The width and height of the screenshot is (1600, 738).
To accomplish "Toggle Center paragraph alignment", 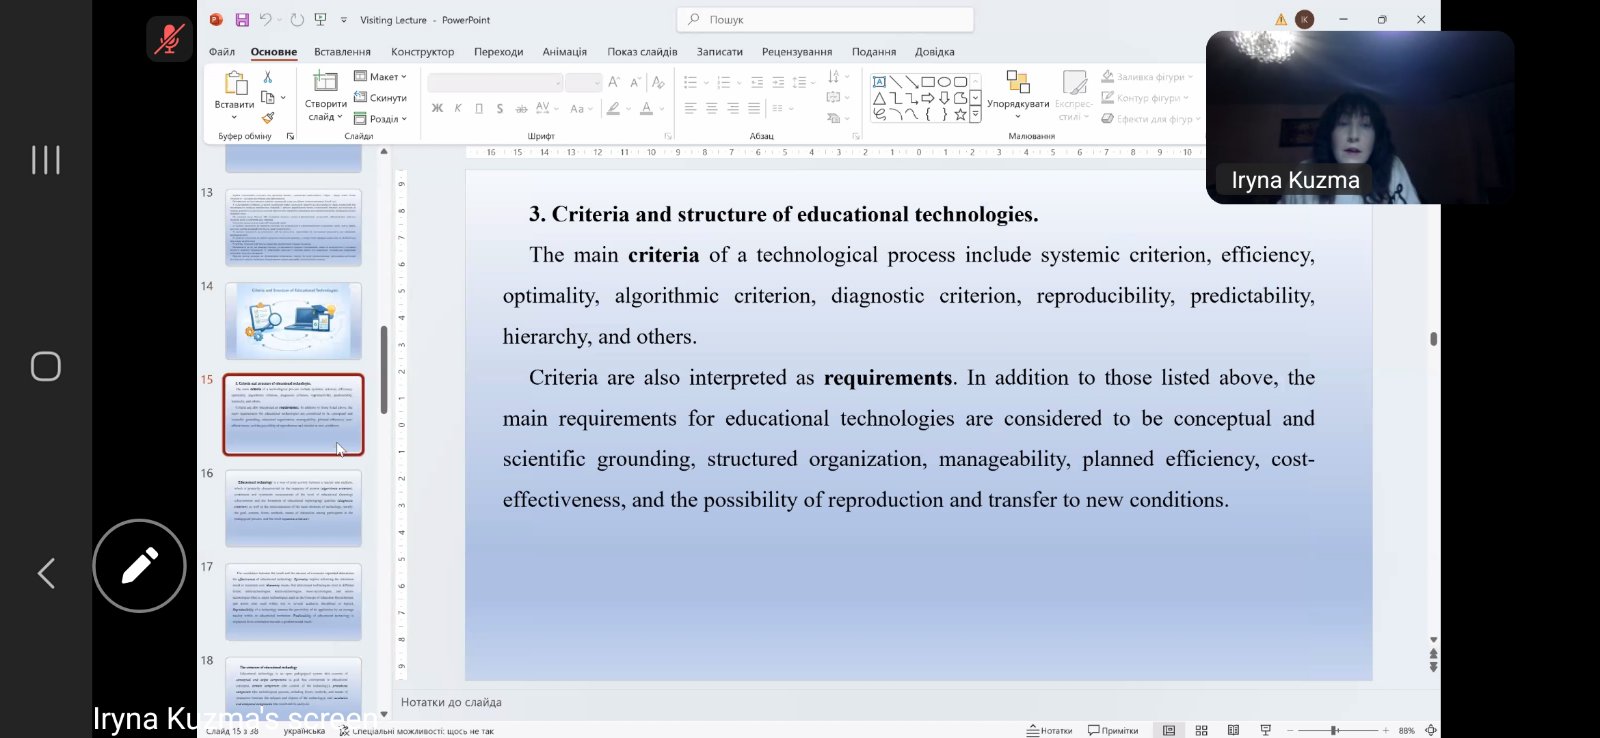I will tap(712, 108).
